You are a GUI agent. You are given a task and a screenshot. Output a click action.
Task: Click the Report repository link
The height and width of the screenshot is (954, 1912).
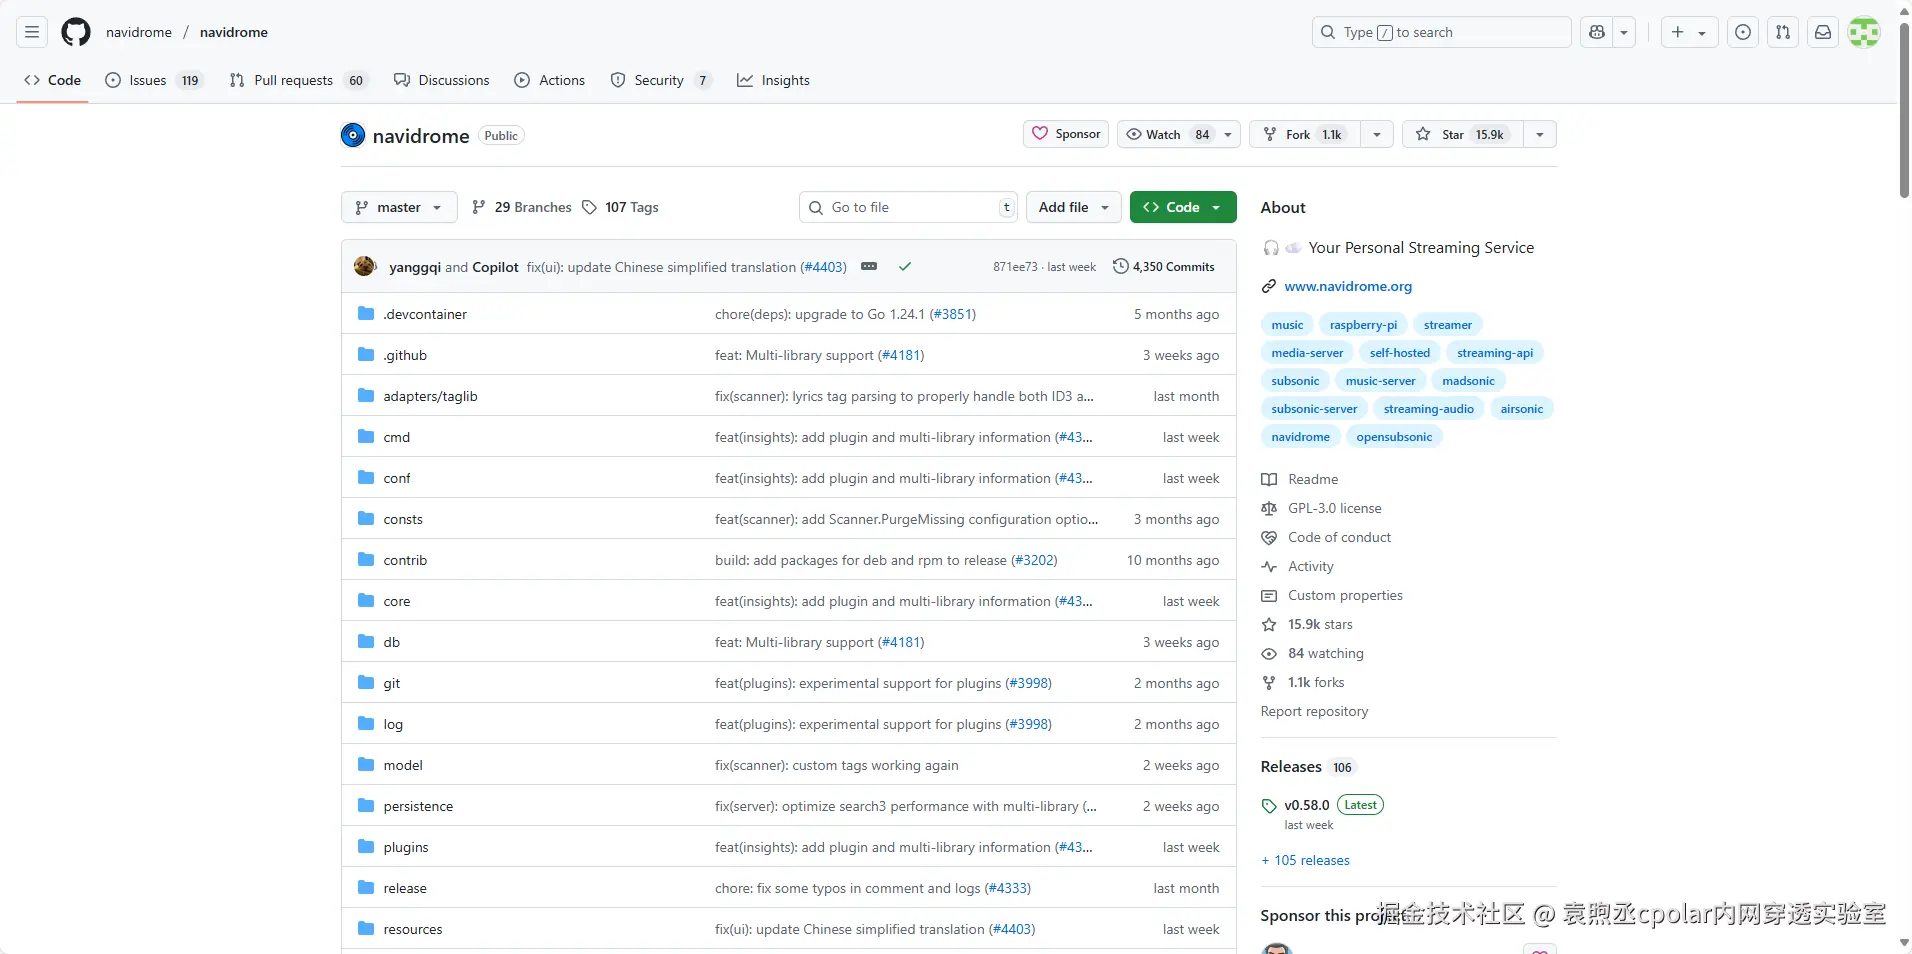(1314, 712)
